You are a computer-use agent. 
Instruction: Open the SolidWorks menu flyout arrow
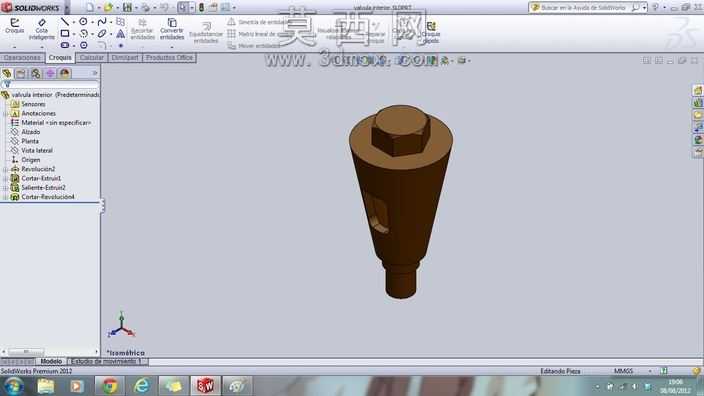click(66, 8)
